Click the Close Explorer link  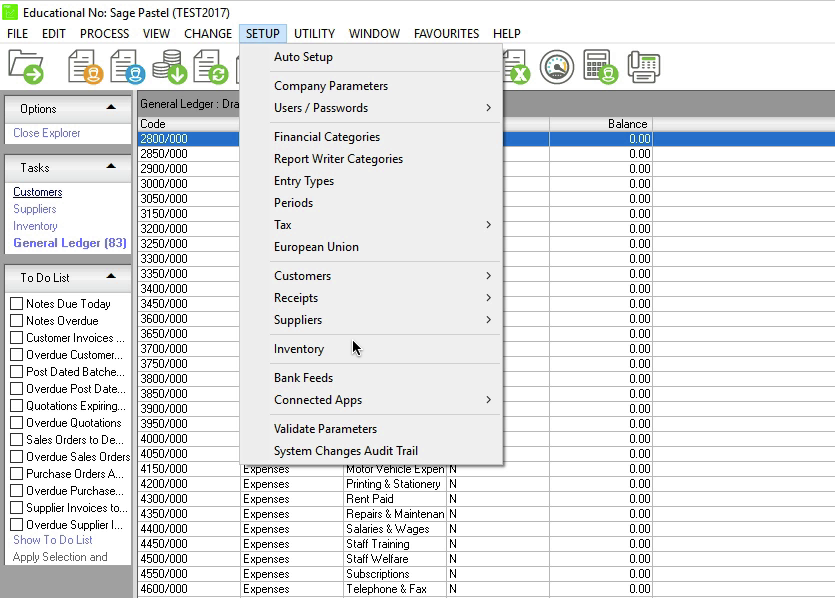point(47,133)
